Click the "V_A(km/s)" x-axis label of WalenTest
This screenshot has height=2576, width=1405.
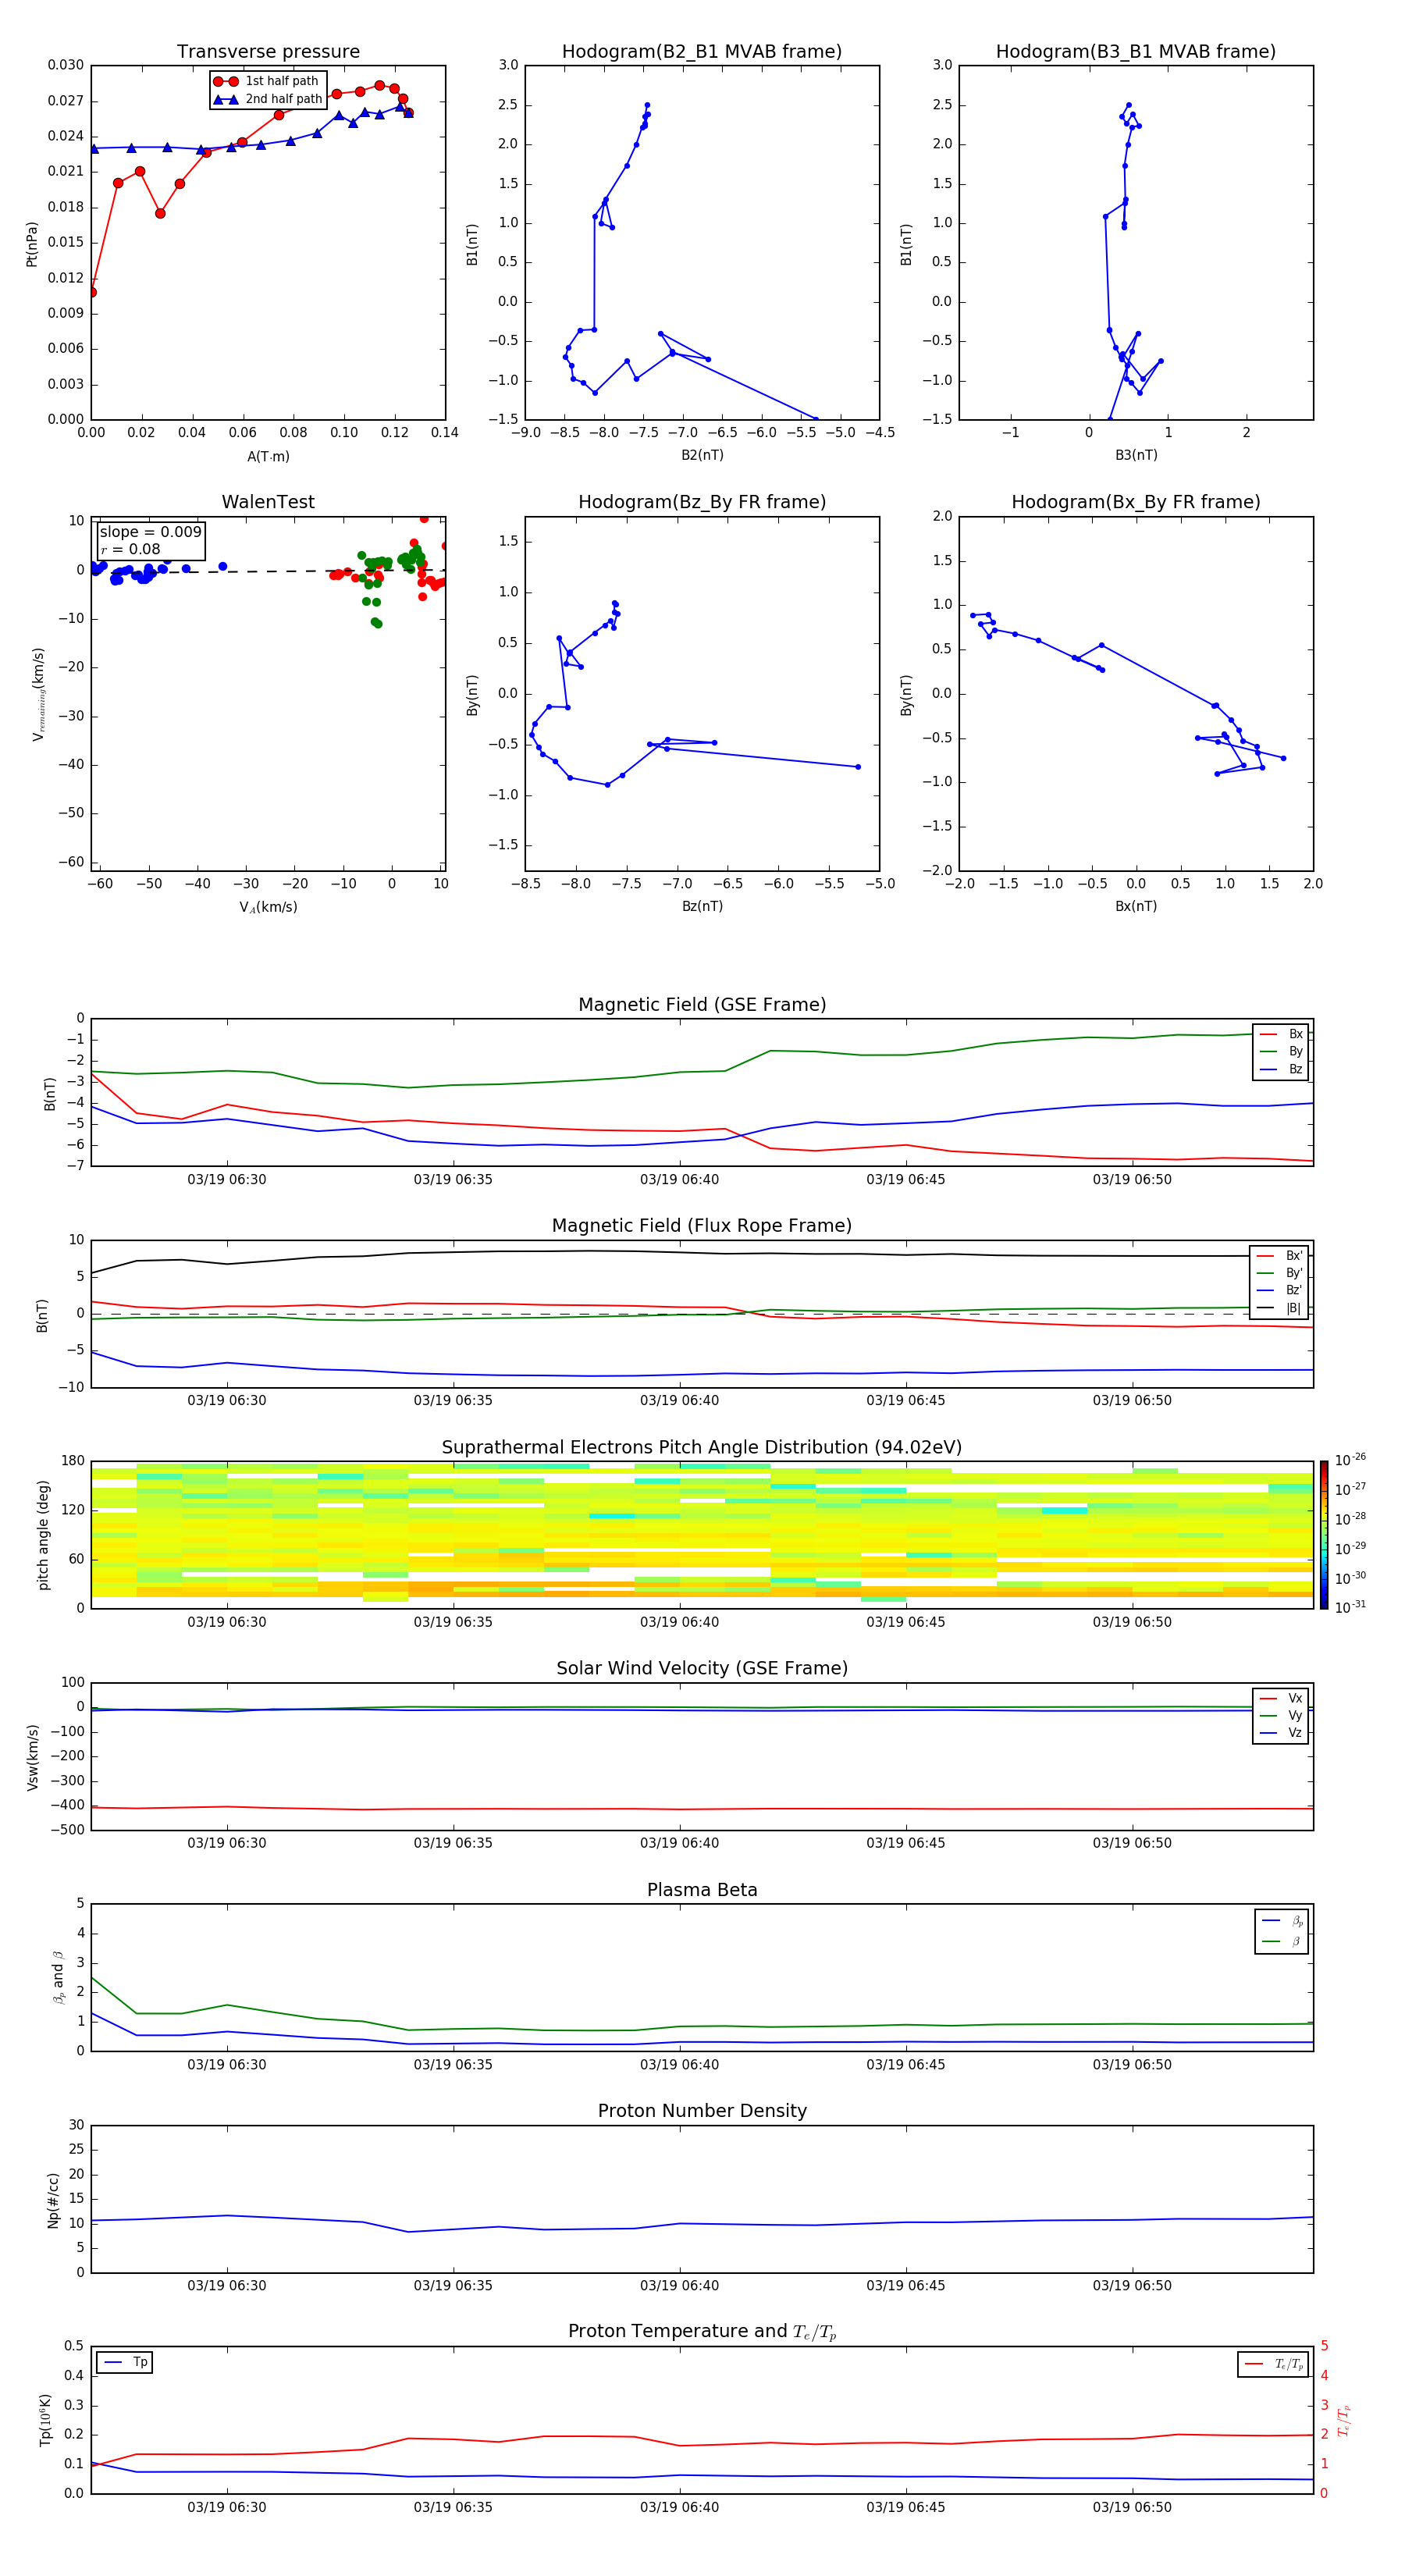(268, 907)
